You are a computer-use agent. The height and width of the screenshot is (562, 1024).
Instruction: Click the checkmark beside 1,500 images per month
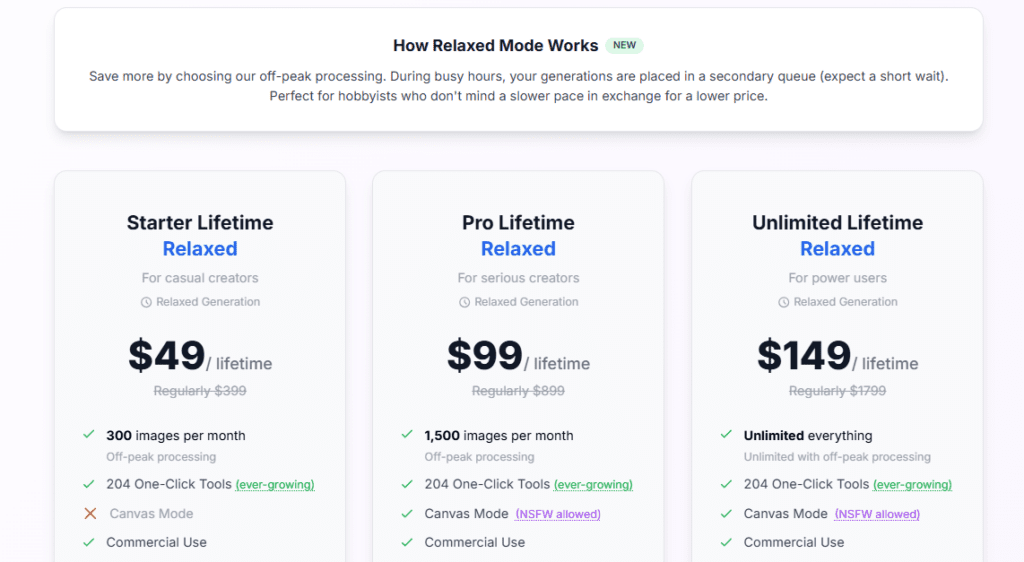point(407,435)
